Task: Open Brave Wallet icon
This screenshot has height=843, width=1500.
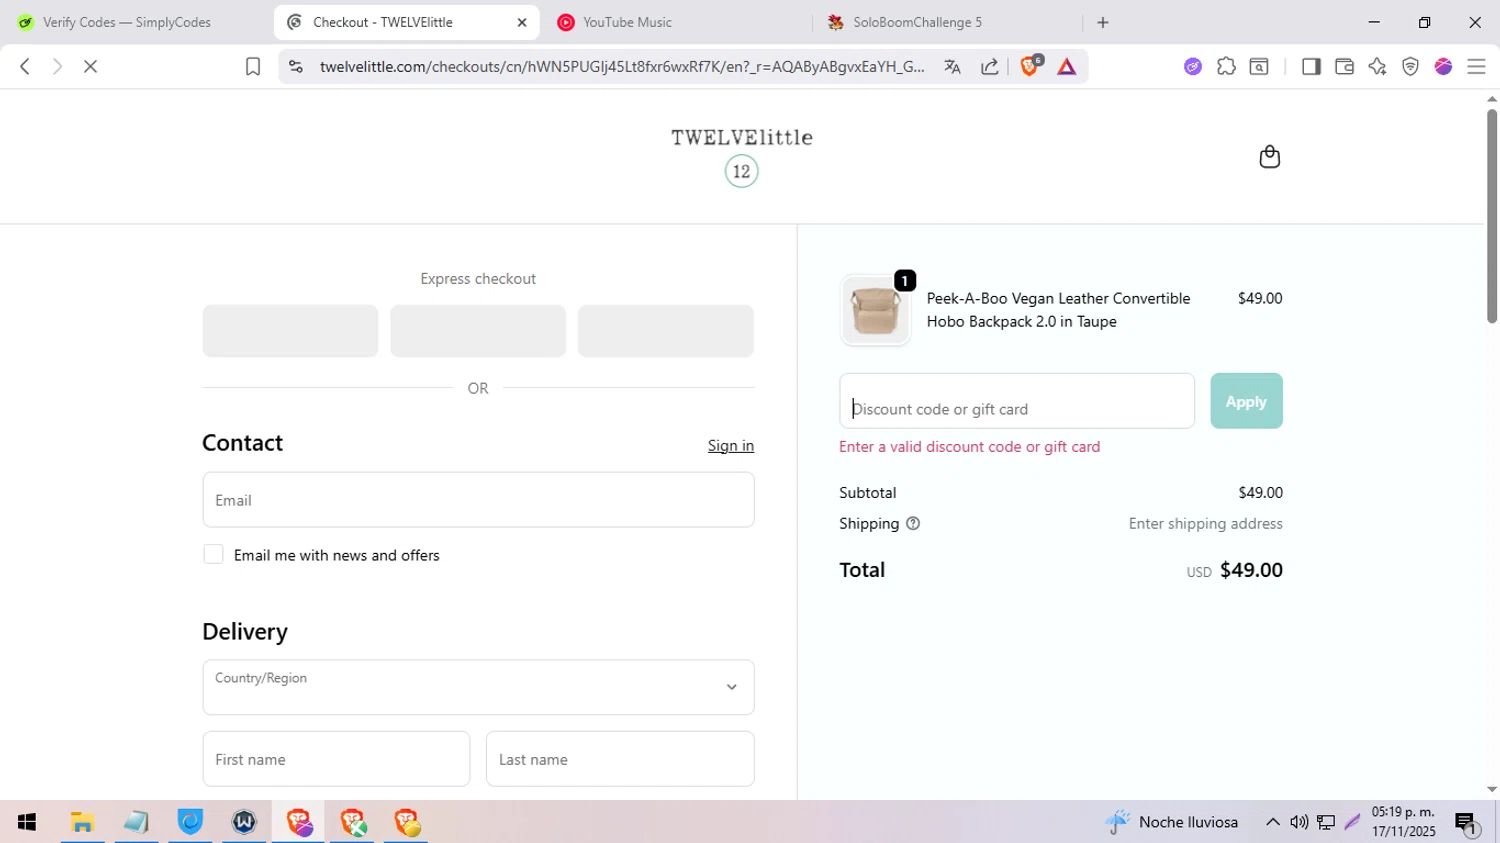Action: tap(1344, 66)
